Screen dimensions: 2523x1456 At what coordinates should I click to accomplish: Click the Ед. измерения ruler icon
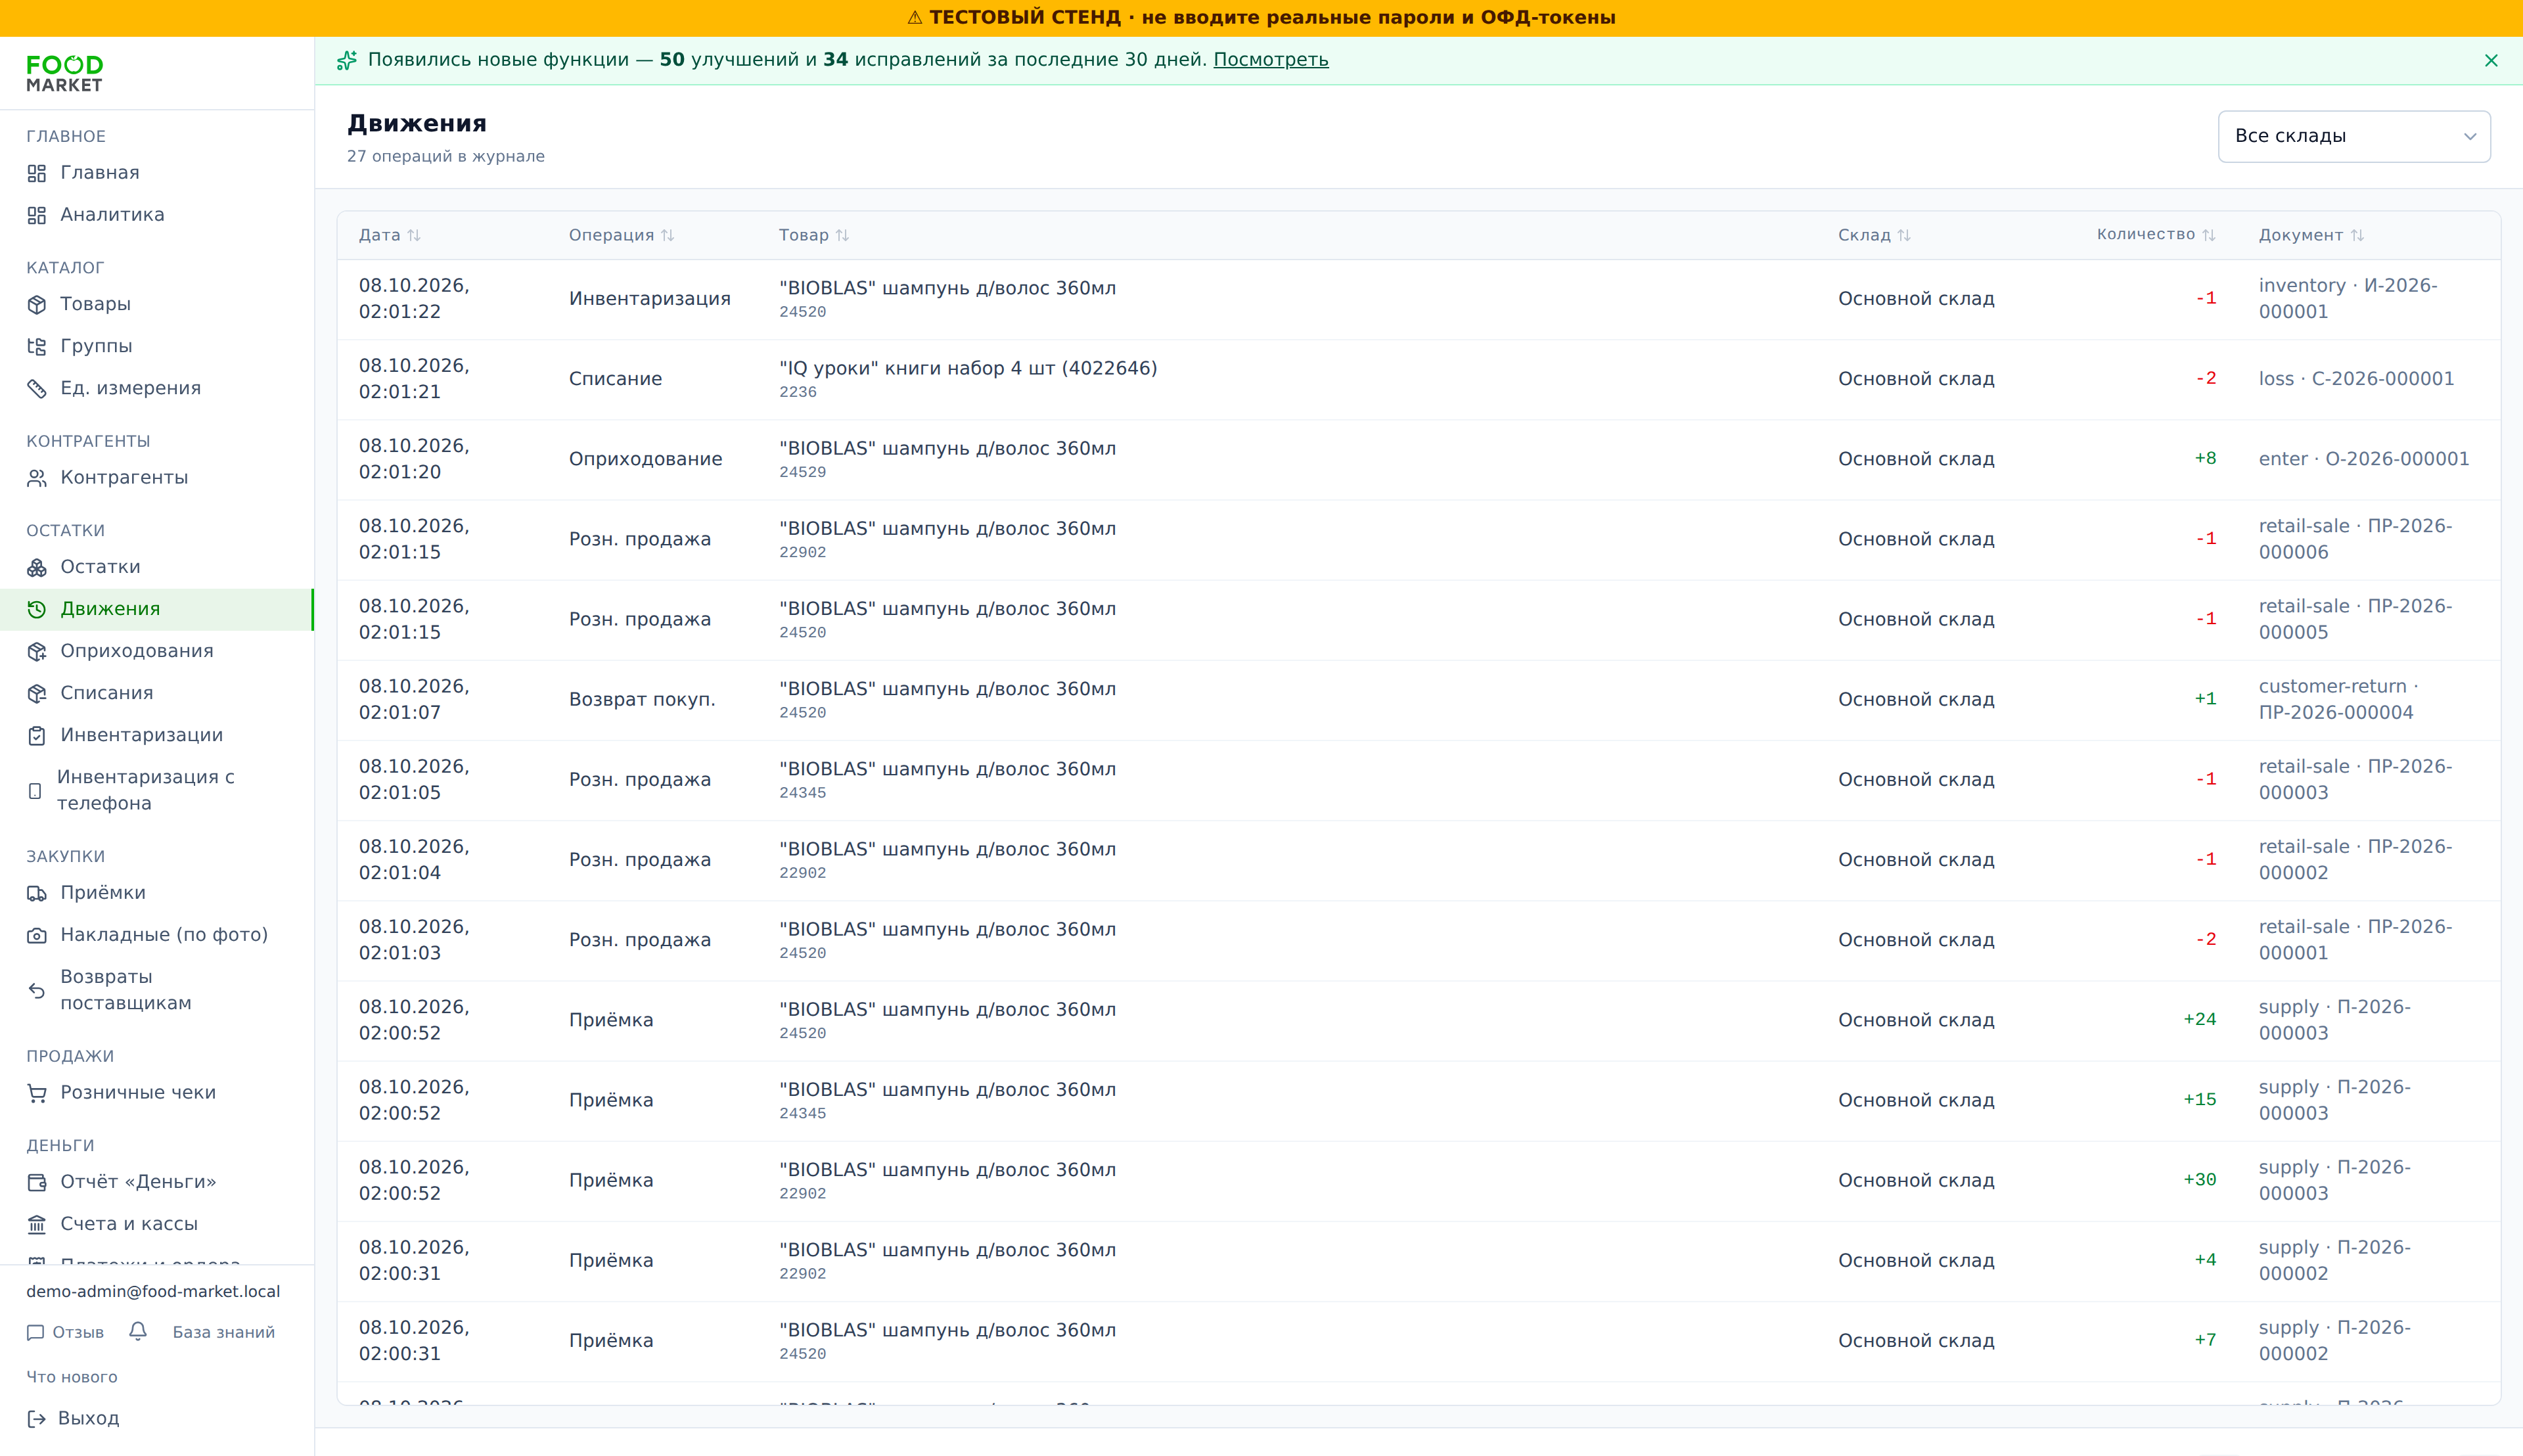point(37,388)
